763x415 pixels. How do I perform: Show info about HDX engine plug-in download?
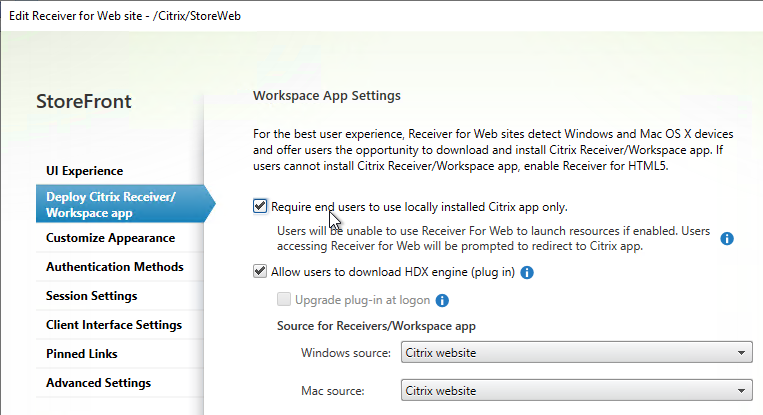click(527, 272)
